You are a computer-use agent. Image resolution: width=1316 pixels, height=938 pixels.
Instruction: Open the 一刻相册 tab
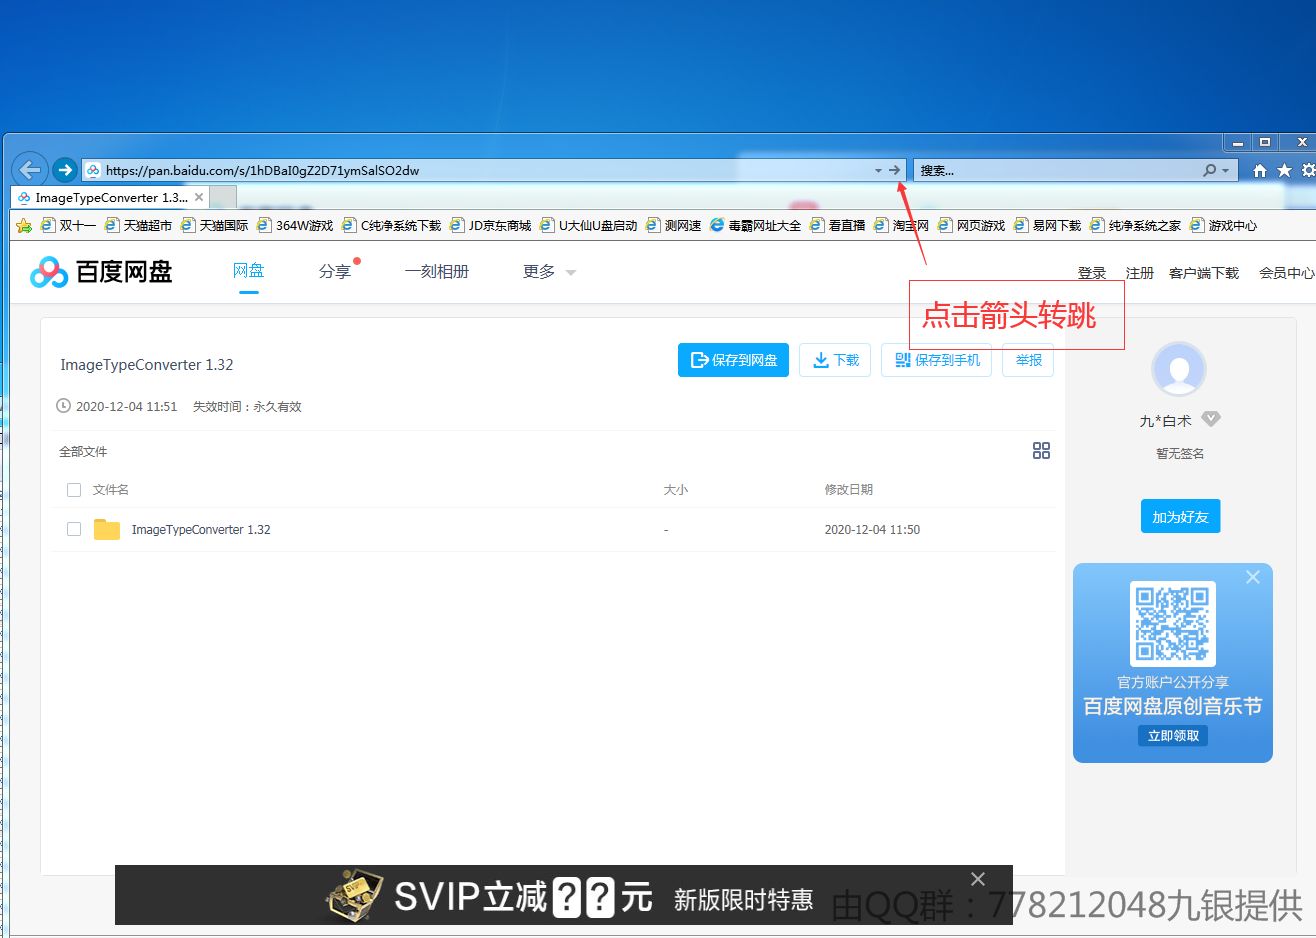coord(436,271)
